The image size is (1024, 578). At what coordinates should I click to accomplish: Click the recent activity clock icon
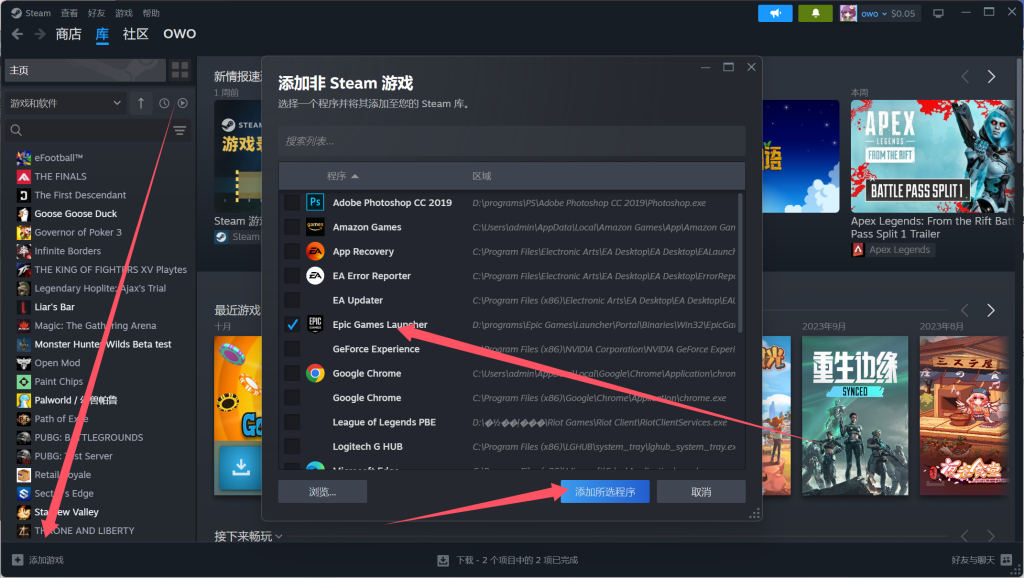pos(164,103)
